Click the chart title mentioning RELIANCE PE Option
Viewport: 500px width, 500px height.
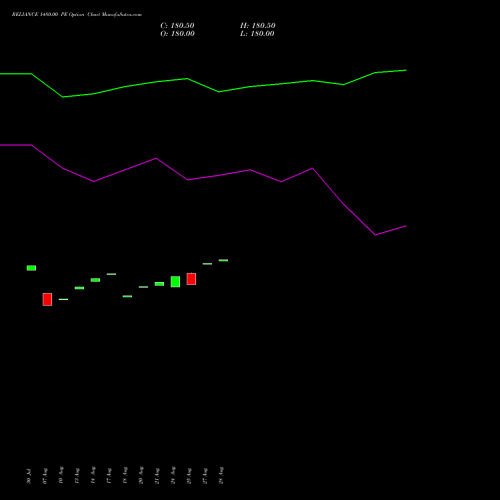(77, 15)
